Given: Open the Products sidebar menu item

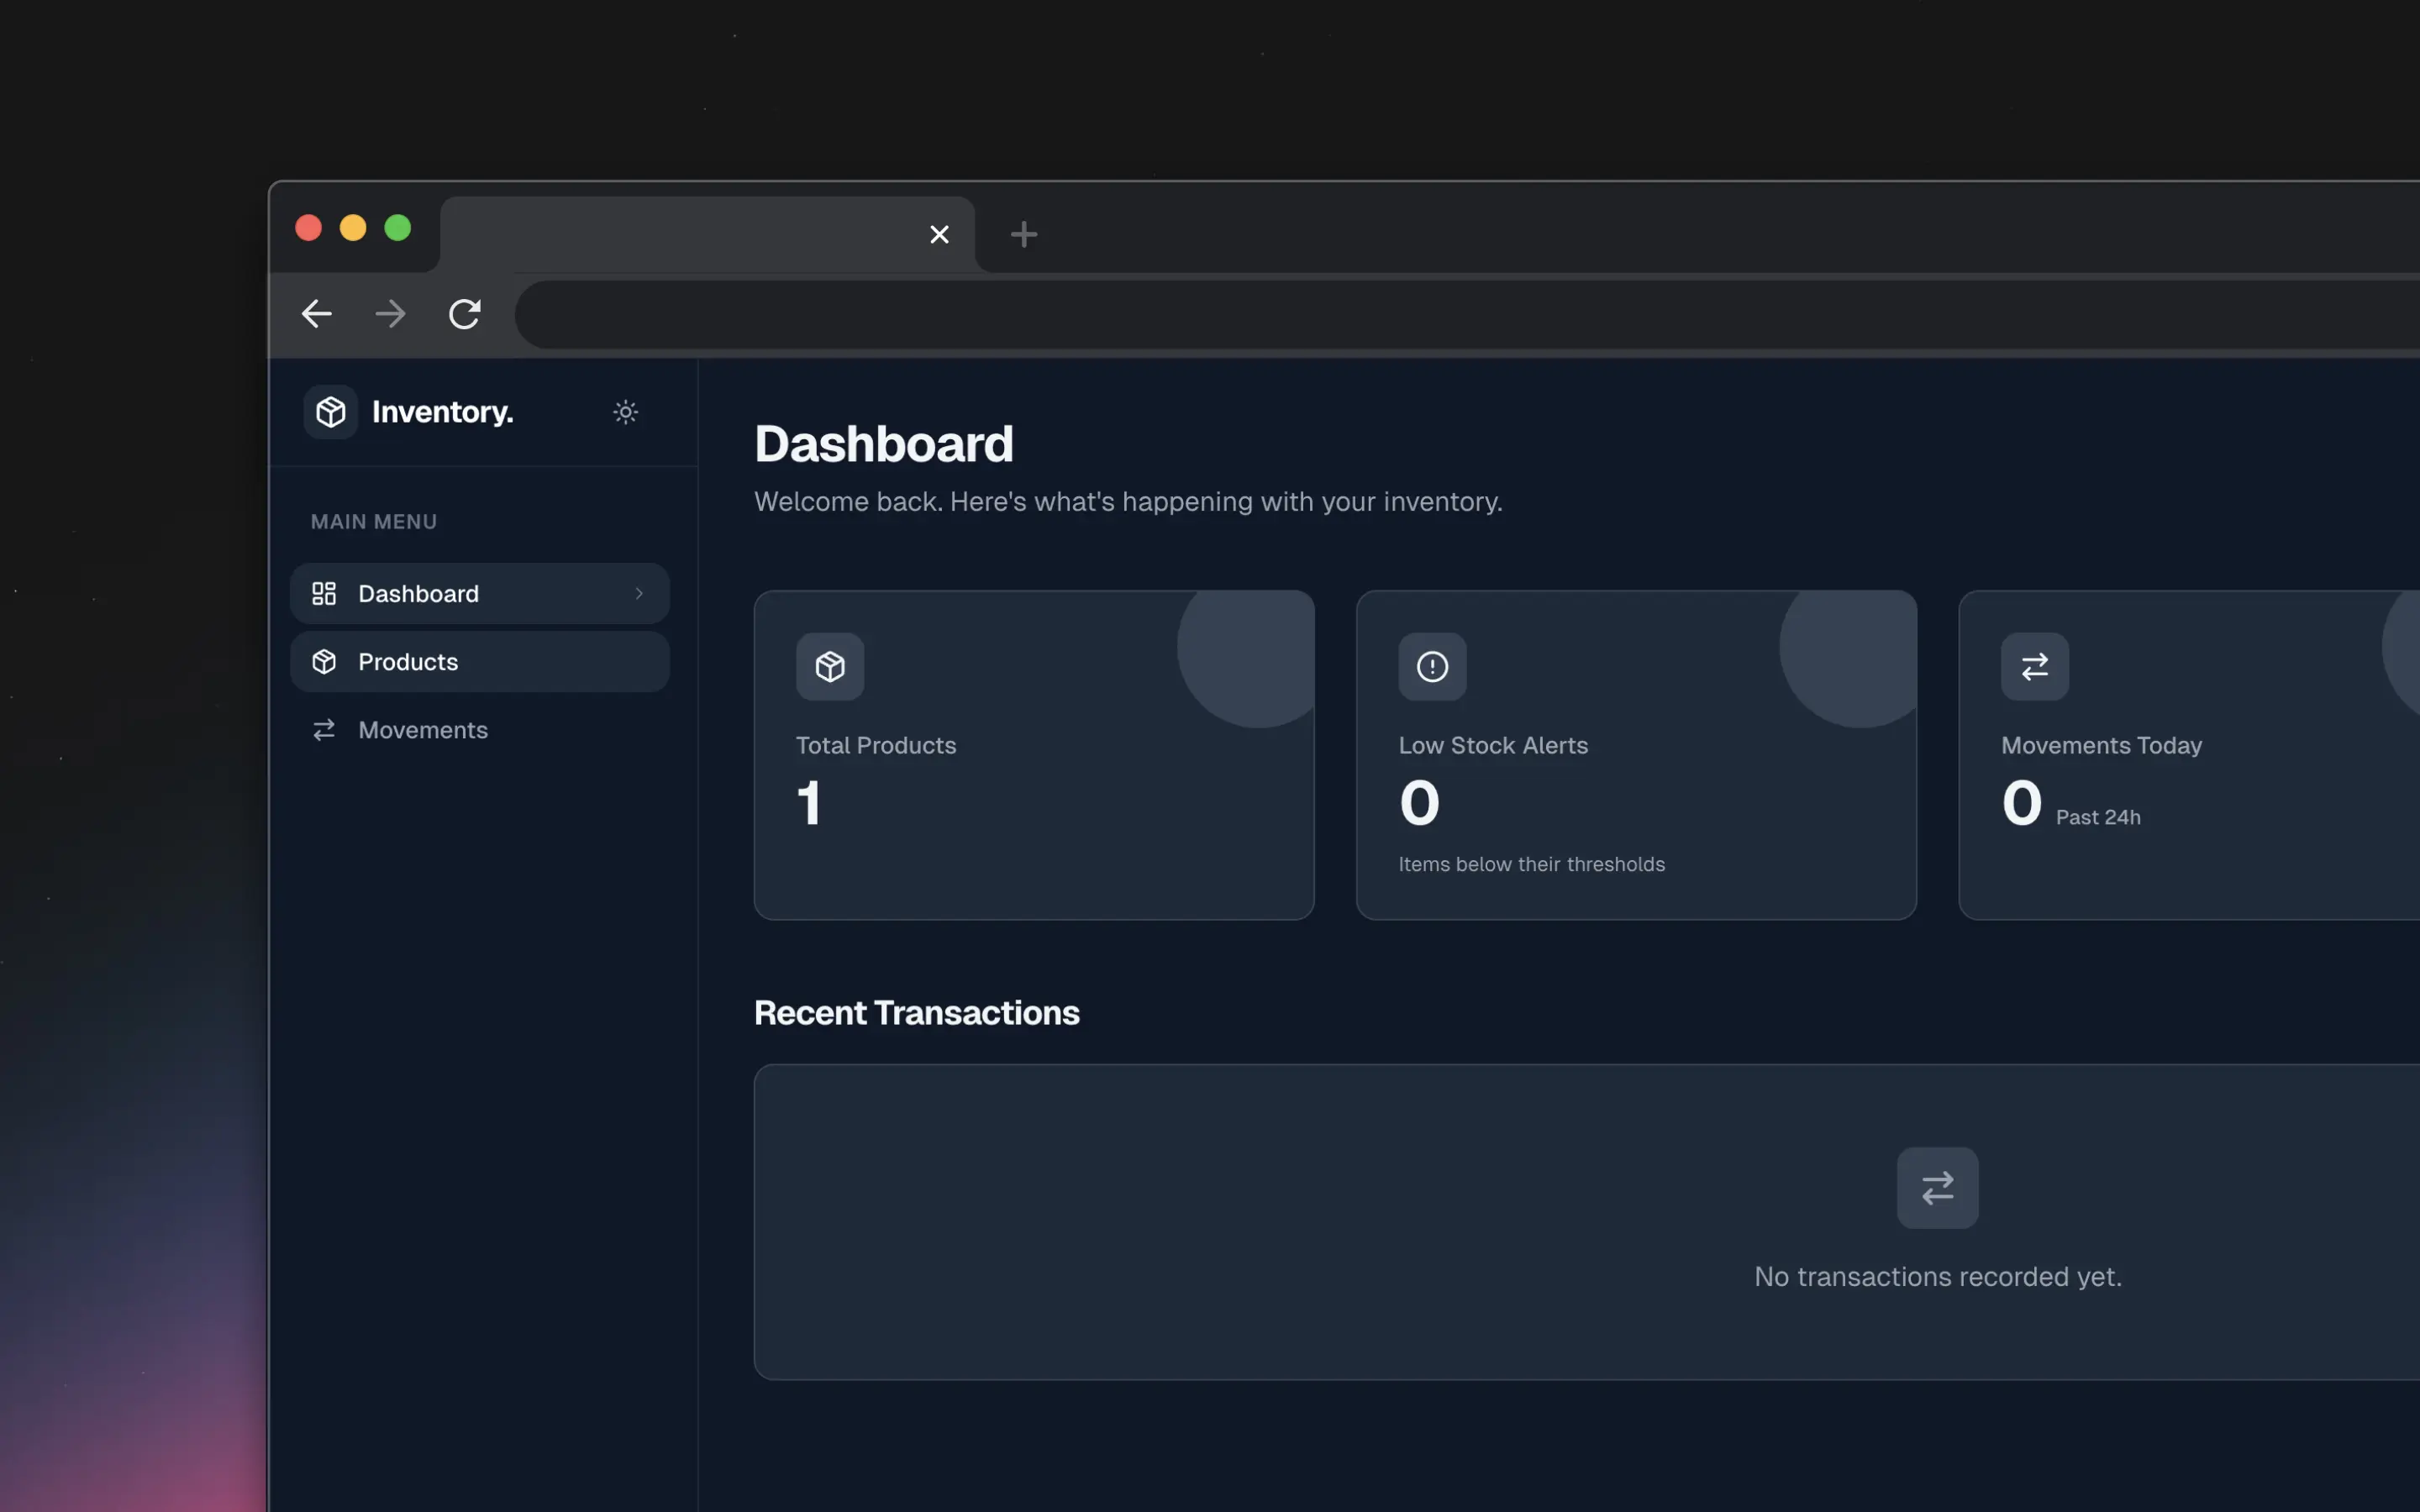Looking at the screenshot, I should tap(408, 662).
